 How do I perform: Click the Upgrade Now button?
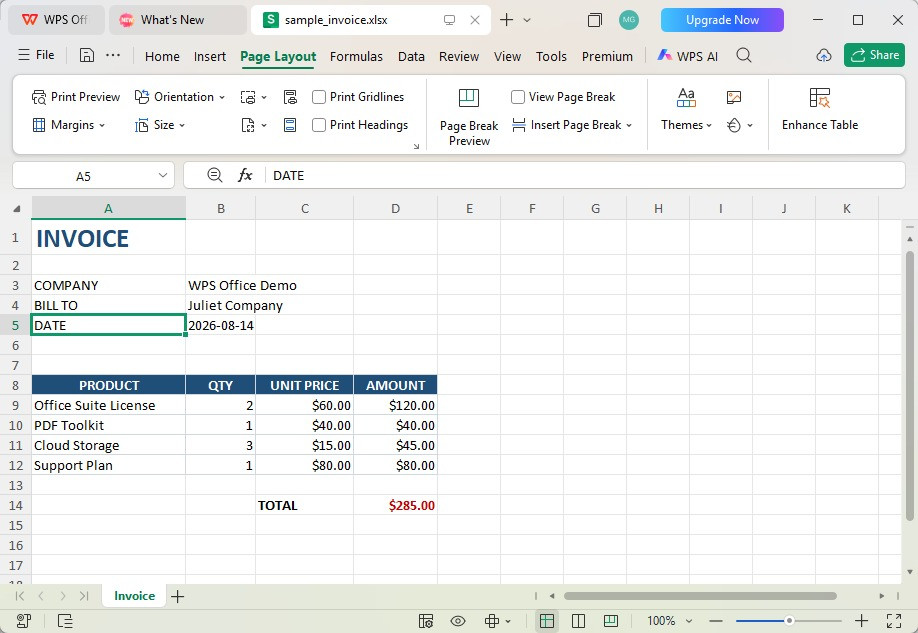722,20
